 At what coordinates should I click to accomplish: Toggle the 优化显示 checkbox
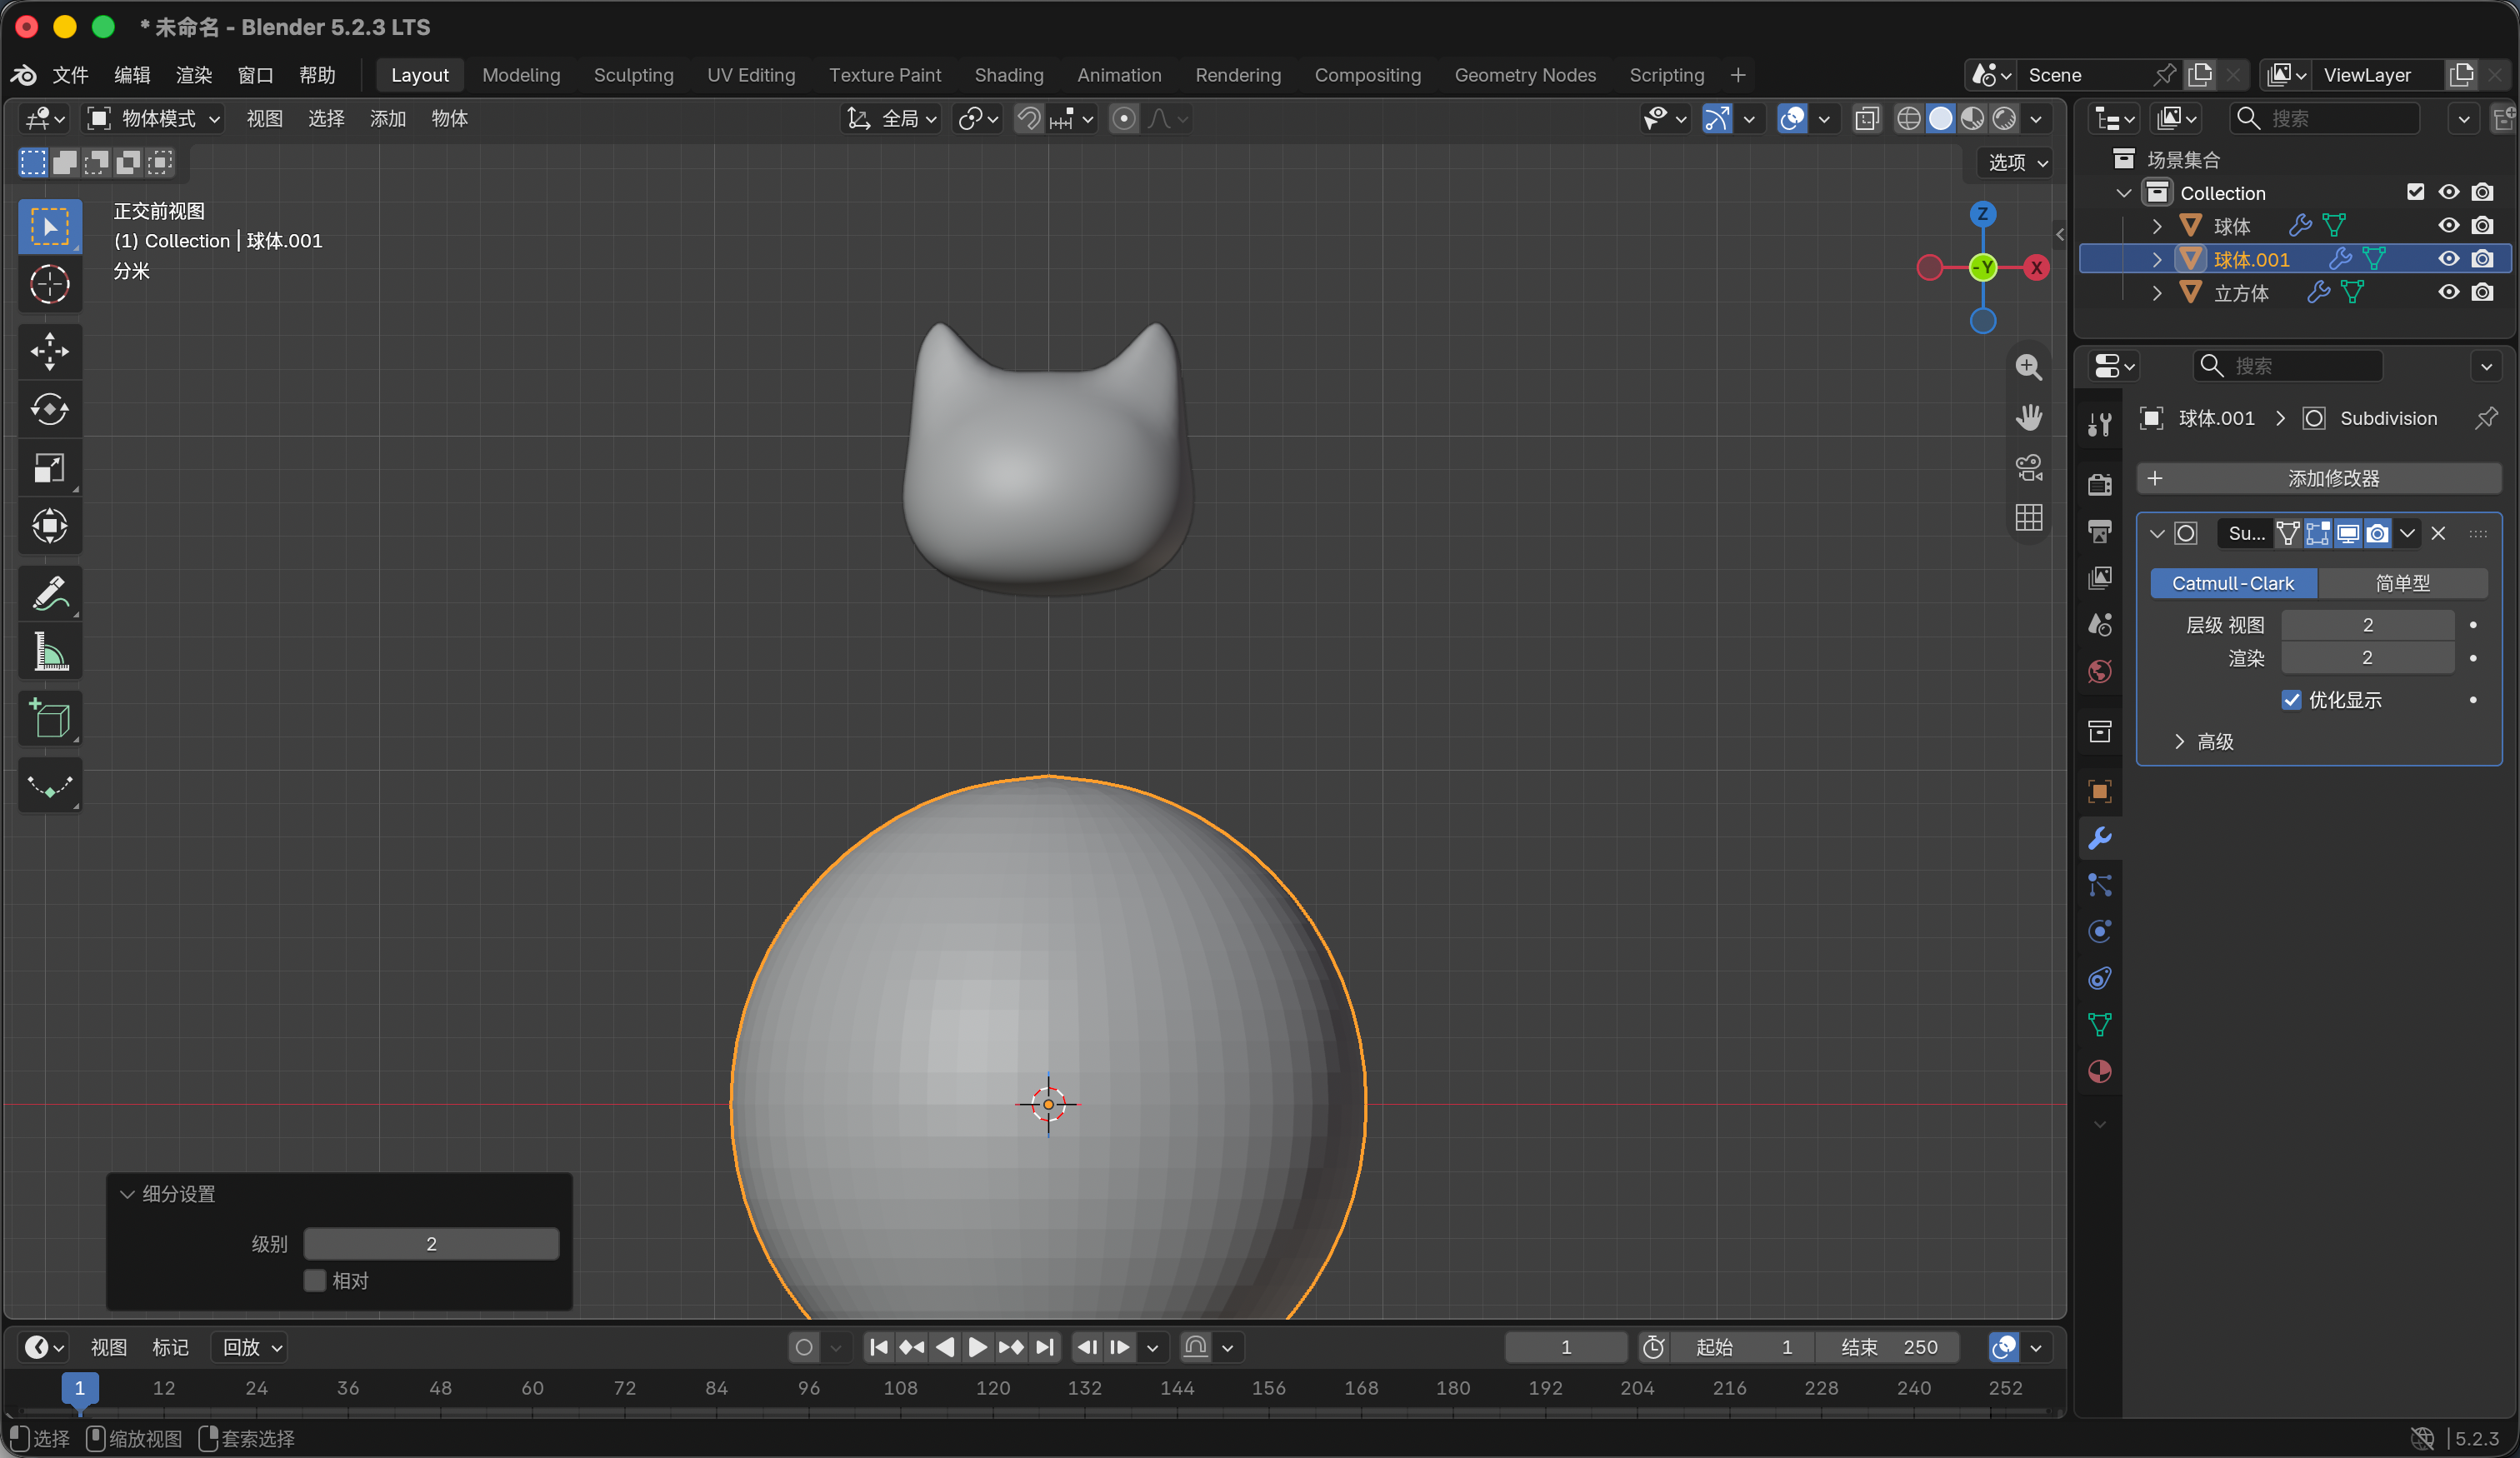pyautogui.click(x=2291, y=699)
